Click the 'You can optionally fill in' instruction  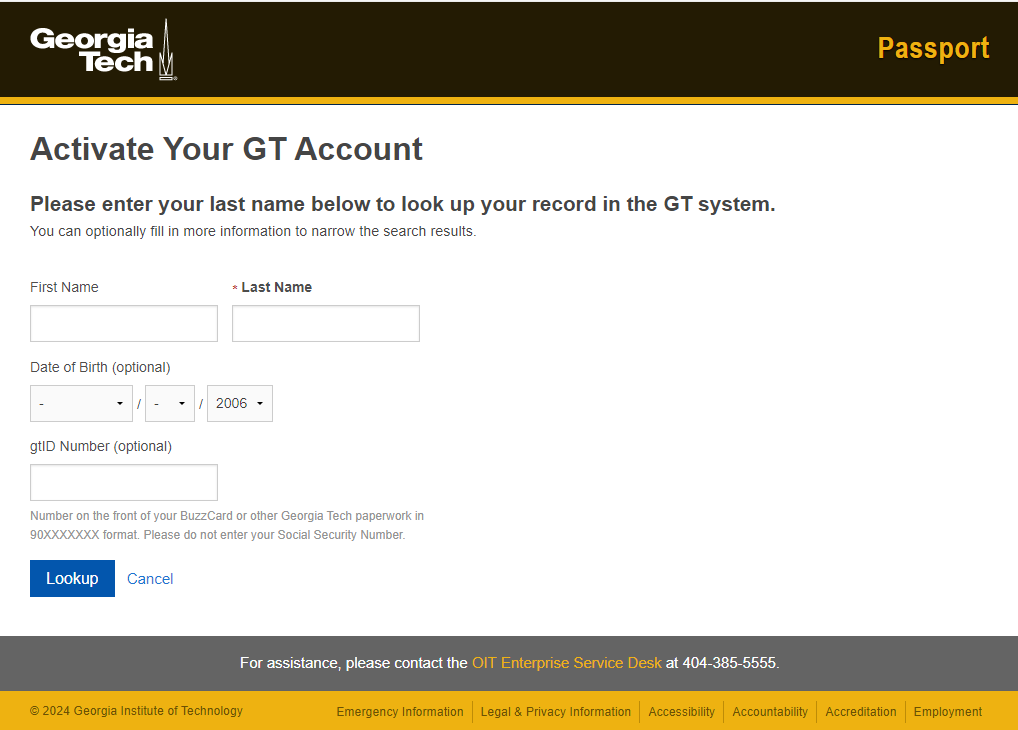253,231
